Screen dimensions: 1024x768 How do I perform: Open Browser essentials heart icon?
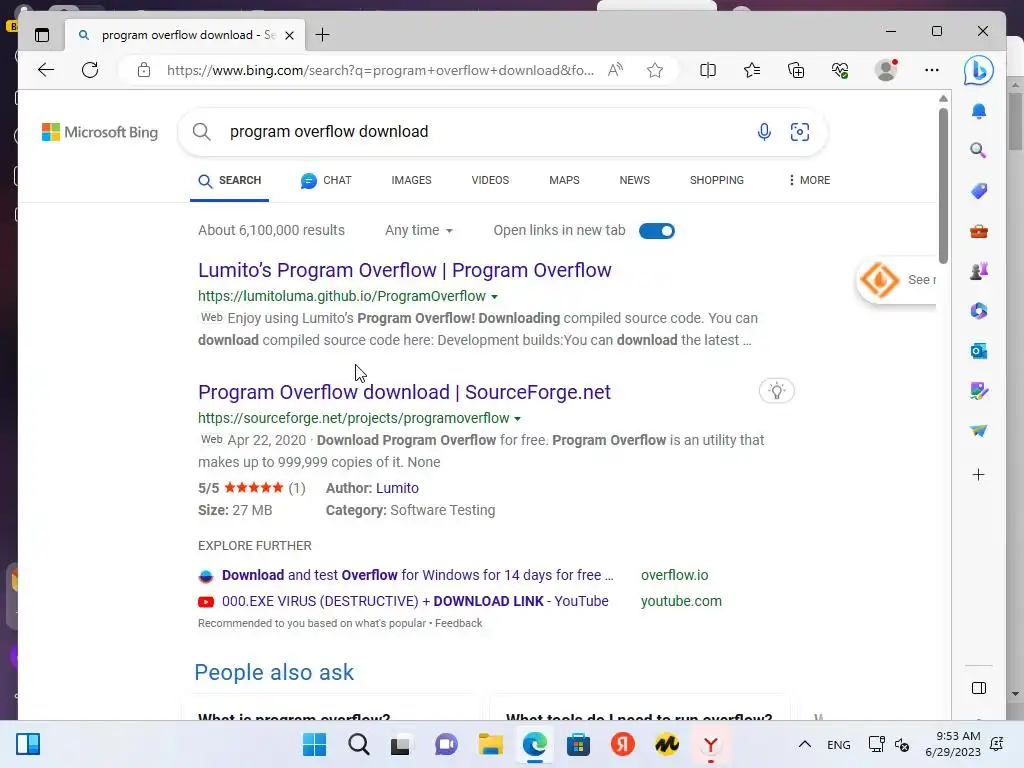point(840,70)
